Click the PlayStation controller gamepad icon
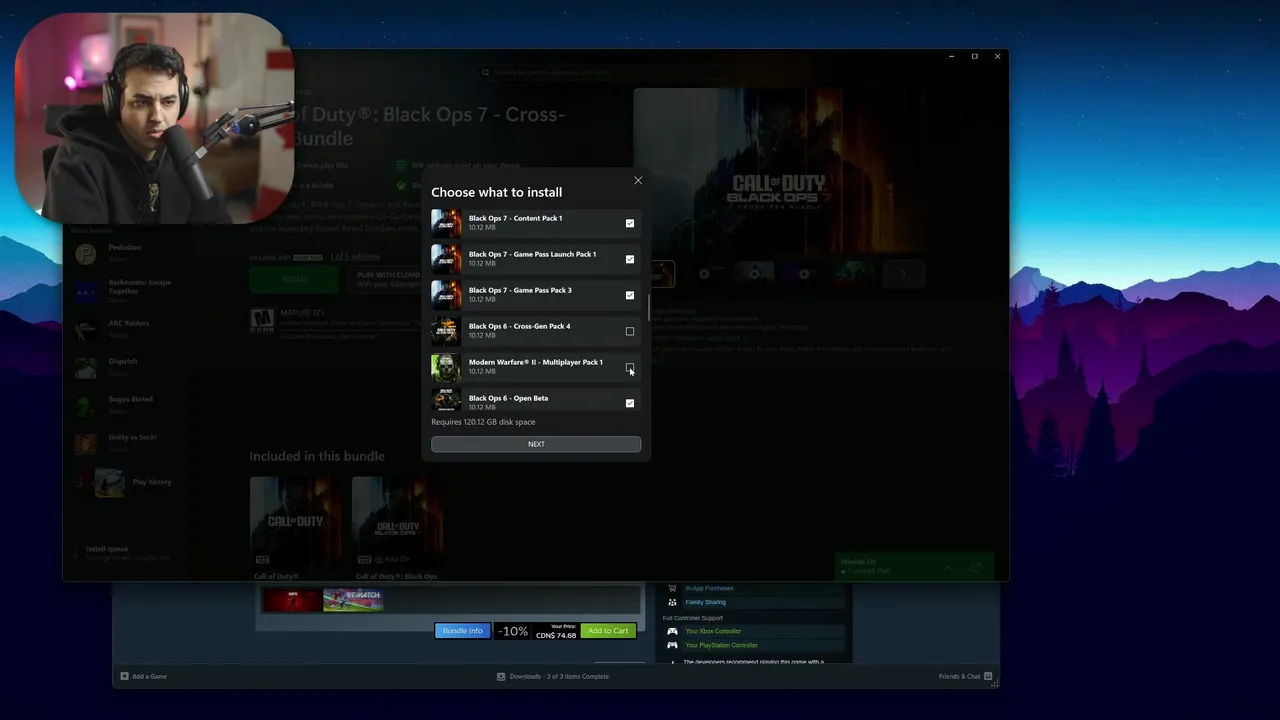Image resolution: width=1280 pixels, height=720 pixels. tap(672, 645)
